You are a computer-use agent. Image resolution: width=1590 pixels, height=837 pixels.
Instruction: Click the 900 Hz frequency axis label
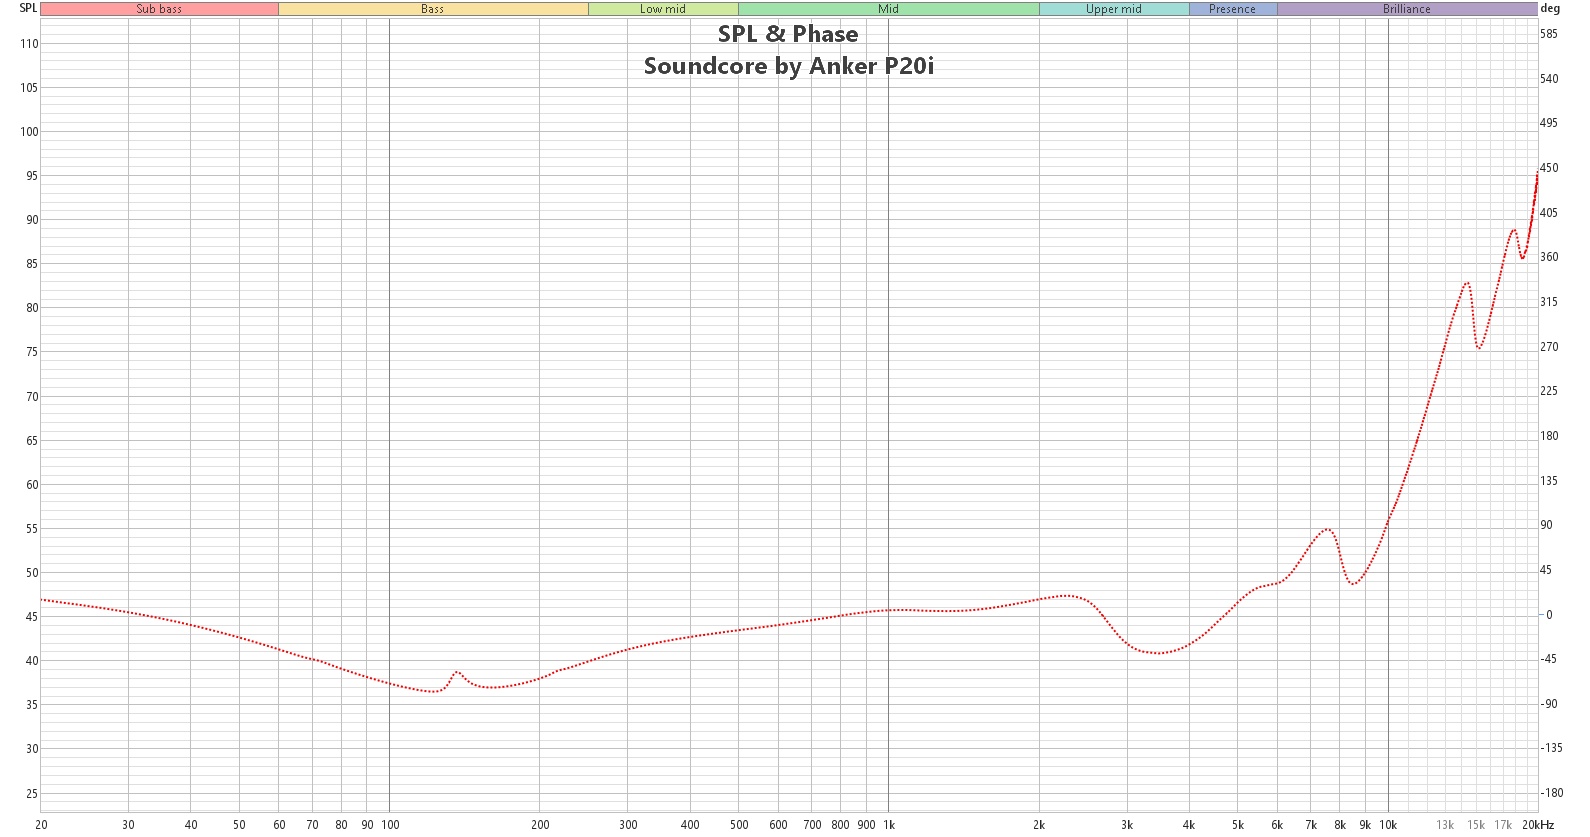866,825
